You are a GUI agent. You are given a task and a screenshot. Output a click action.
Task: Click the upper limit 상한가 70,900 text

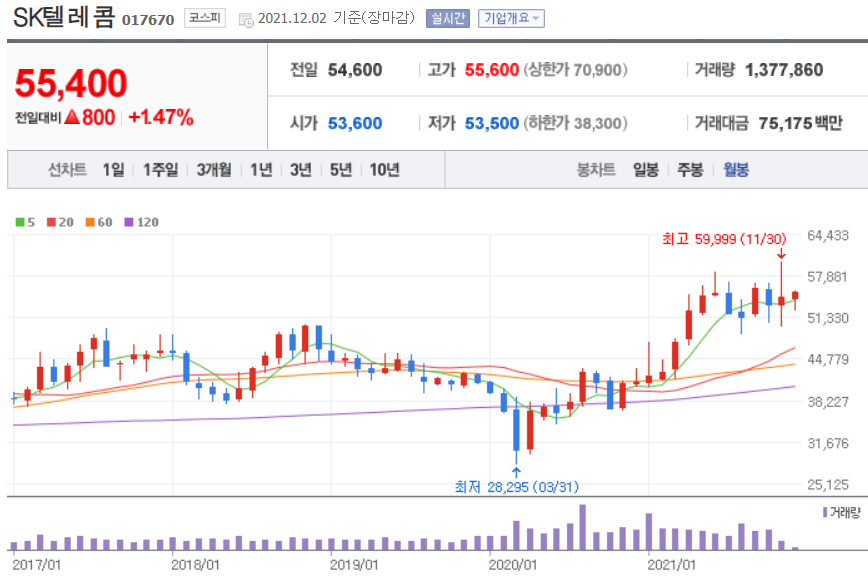click(576, 70)
